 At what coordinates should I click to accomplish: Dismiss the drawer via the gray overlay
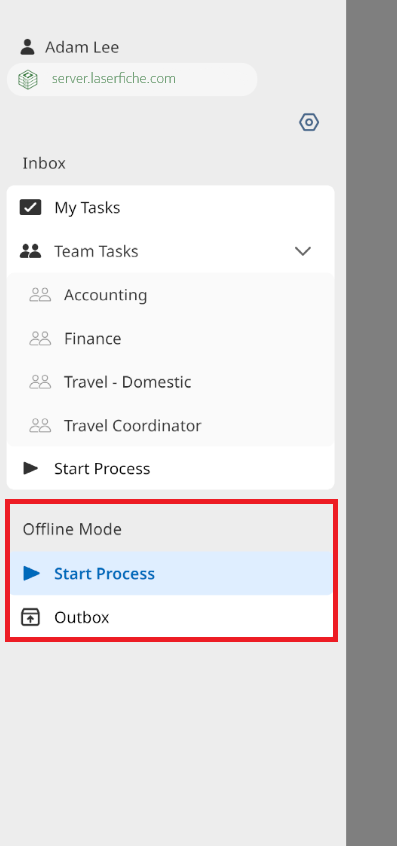[x=371, y=423]
